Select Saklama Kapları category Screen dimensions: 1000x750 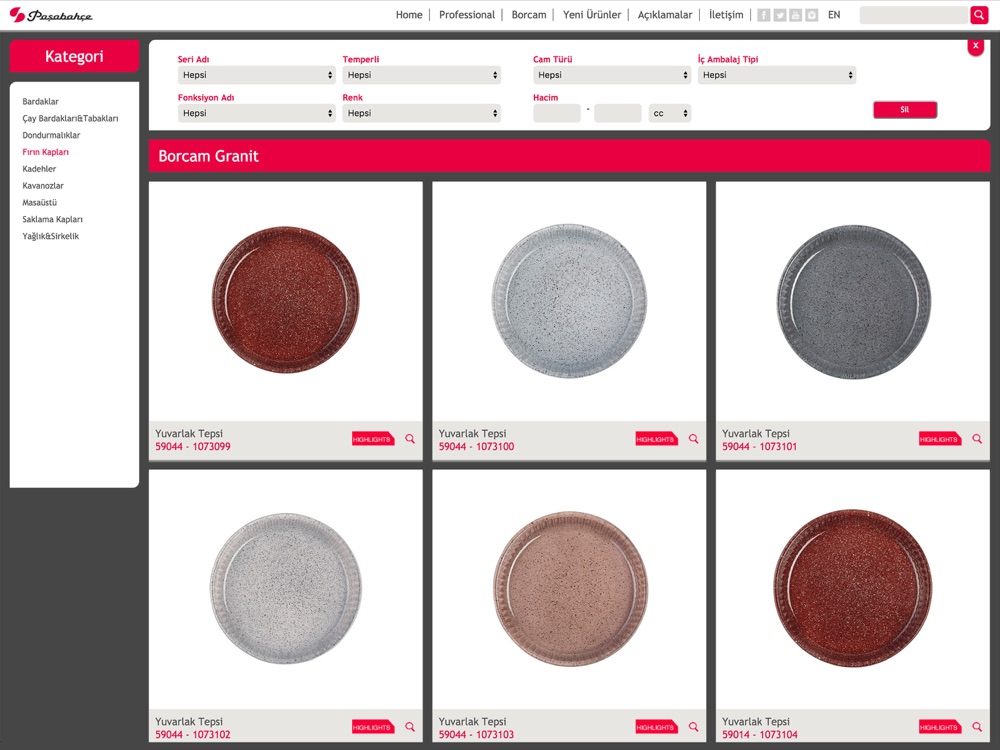[x=52, y=219]
